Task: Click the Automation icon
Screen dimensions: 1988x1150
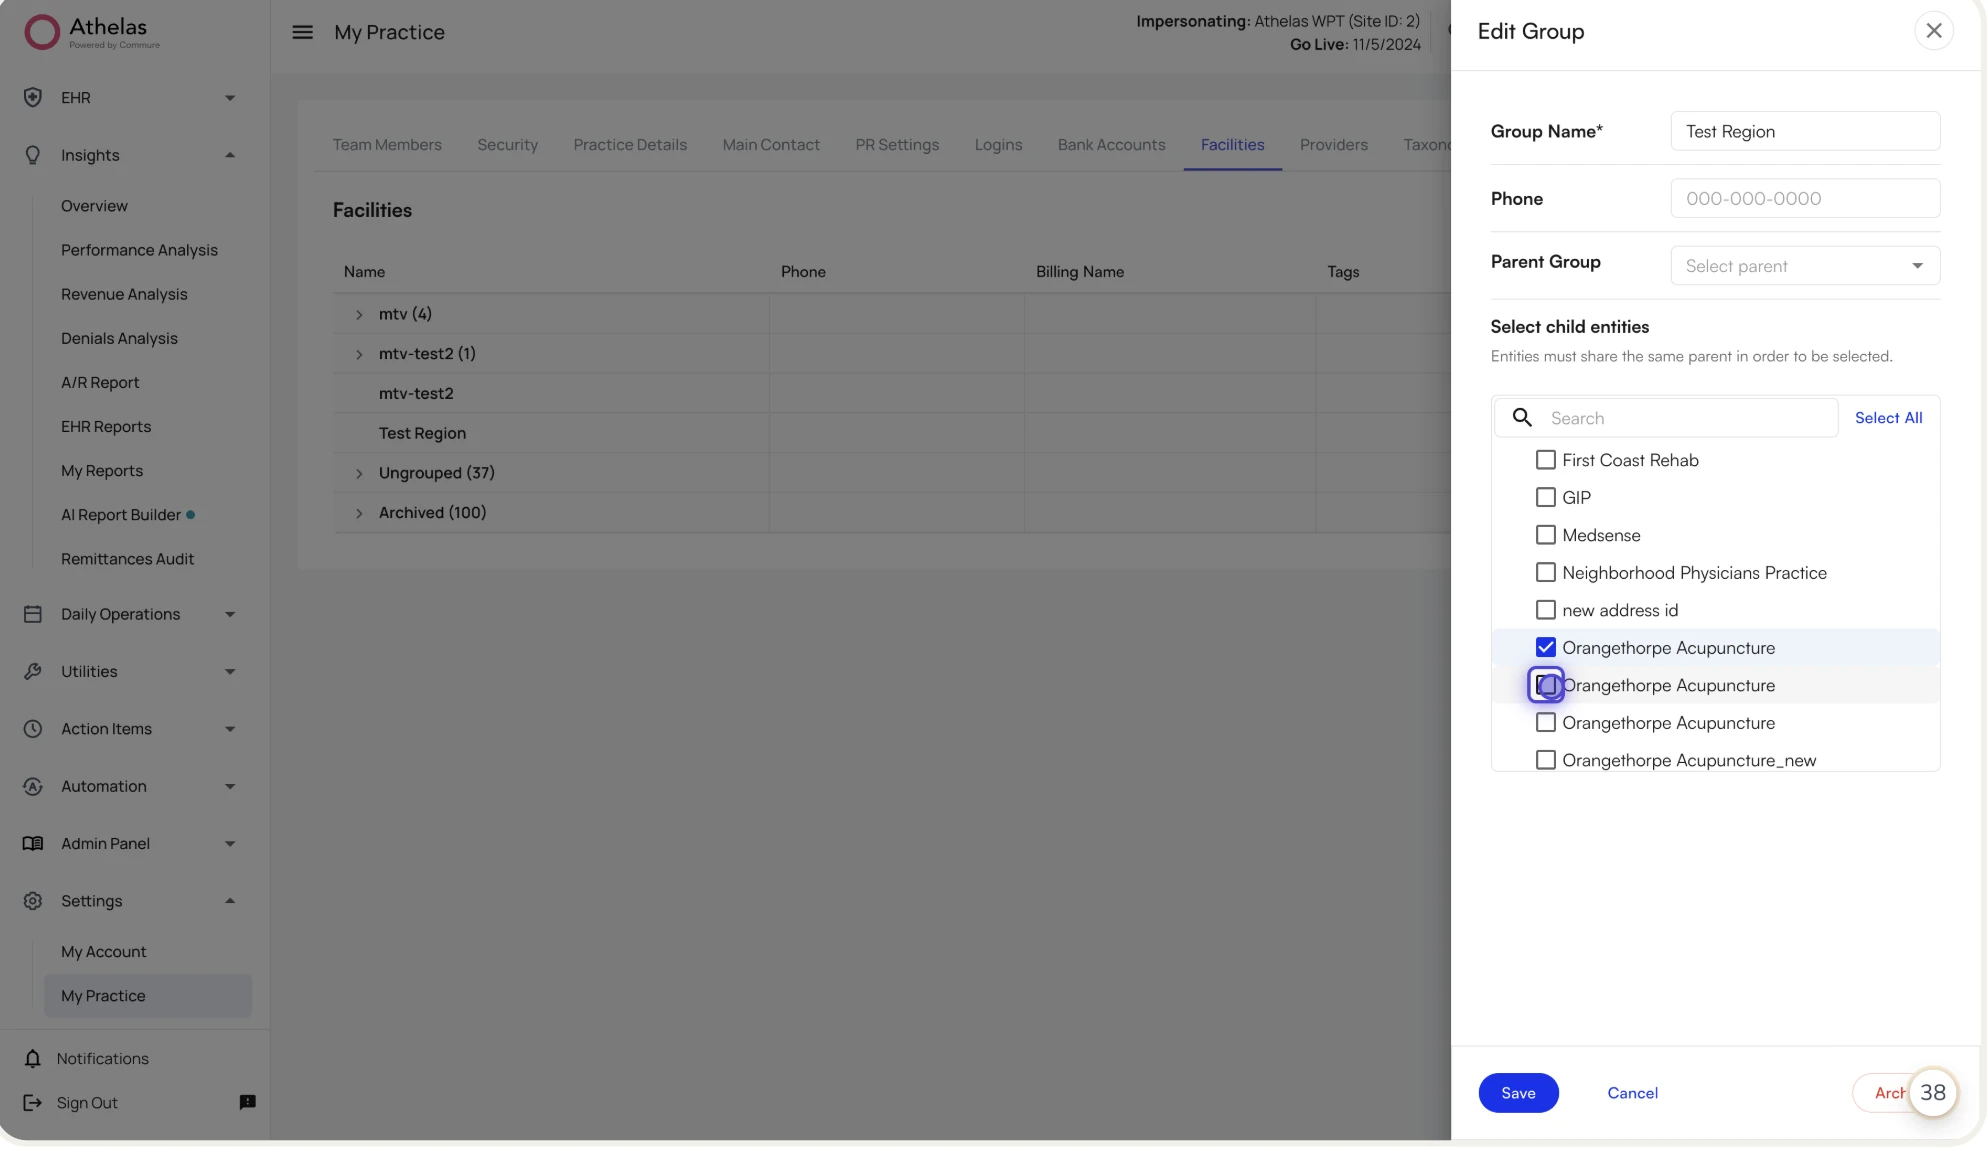Action: (x=33, y=786)
